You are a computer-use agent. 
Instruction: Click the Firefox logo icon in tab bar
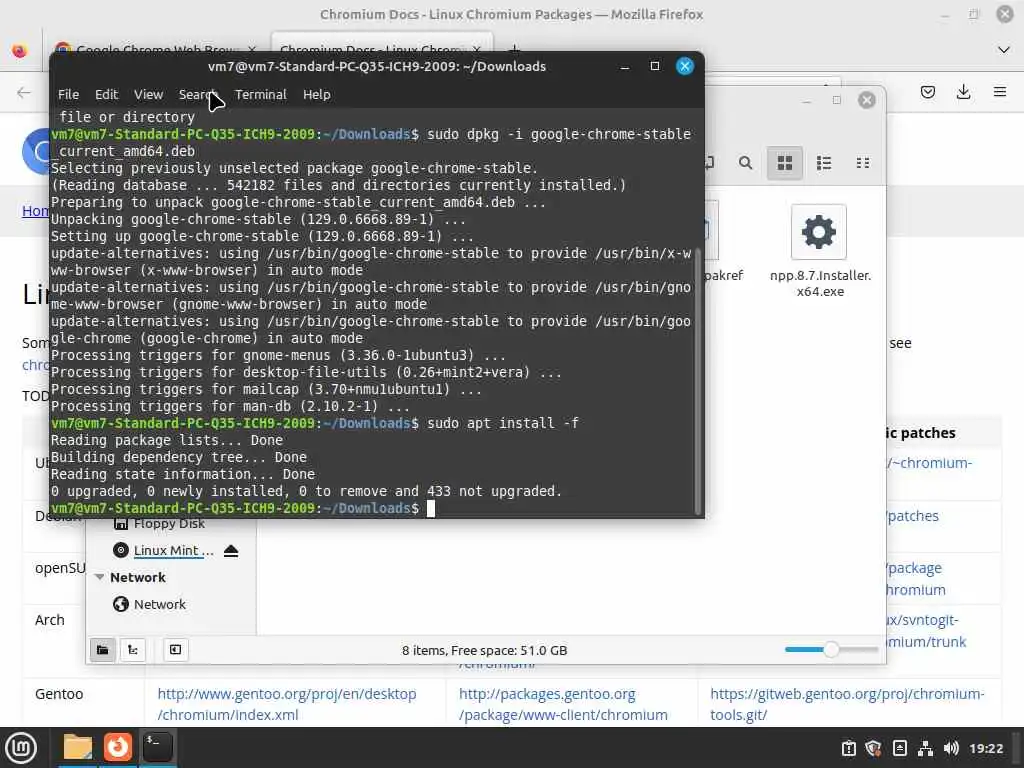20,50
